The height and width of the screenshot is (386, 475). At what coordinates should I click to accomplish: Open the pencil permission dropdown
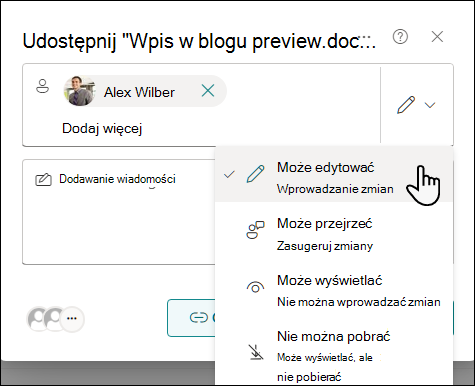click(417, 105)
